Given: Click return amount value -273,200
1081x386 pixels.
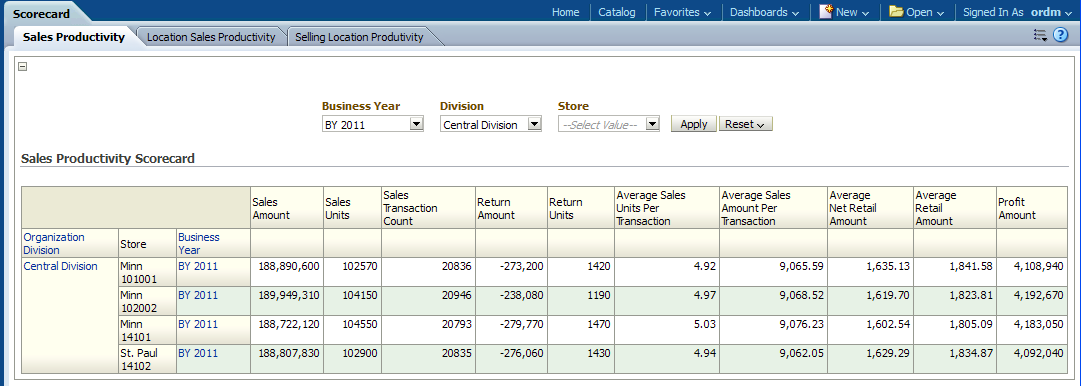Looking at the screenshot, I should click(x=521, y=266).
